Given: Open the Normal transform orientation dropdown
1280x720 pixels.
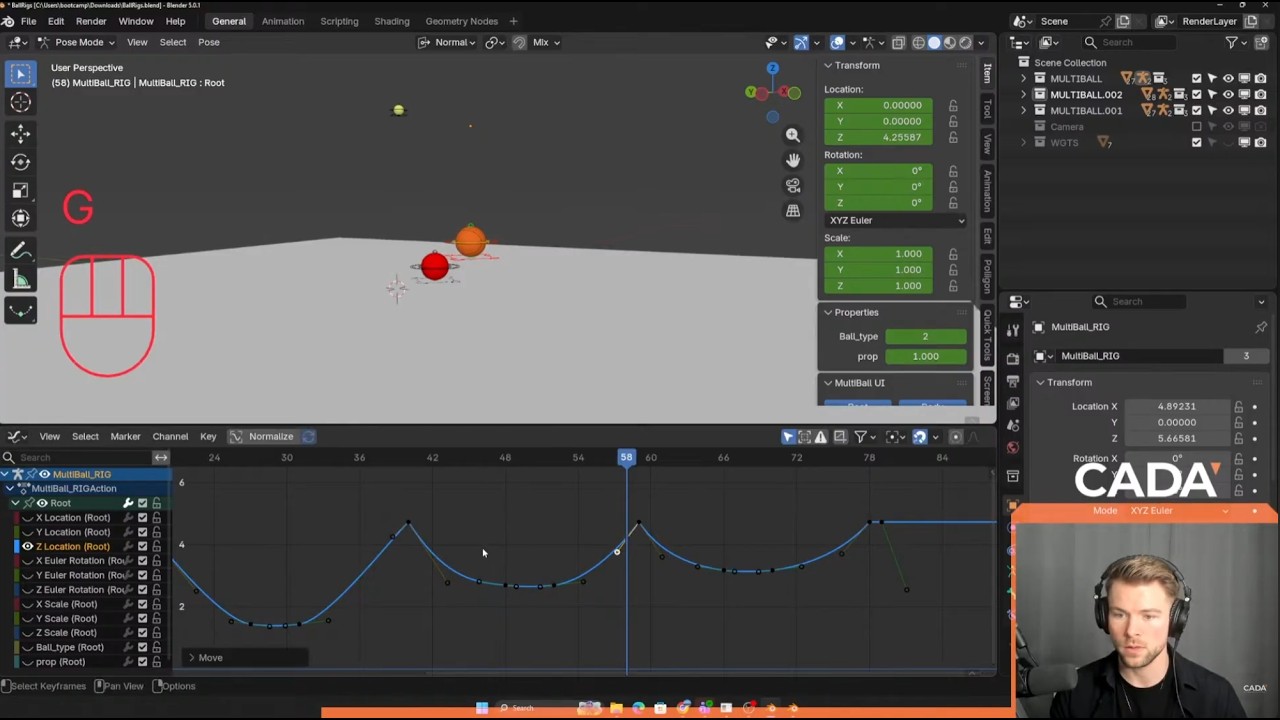Looking at the screenshot, I should [x=446, y=42].
